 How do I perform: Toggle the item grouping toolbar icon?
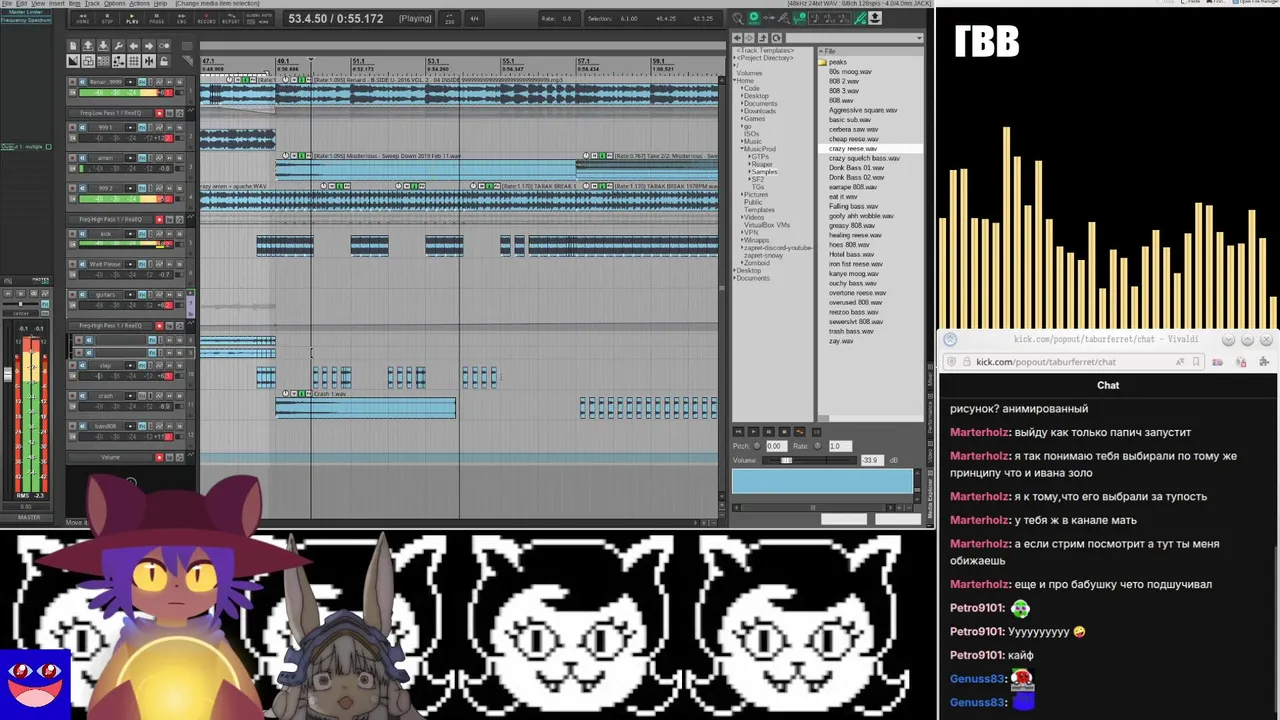pyautogui.click(x=88, y=61)
